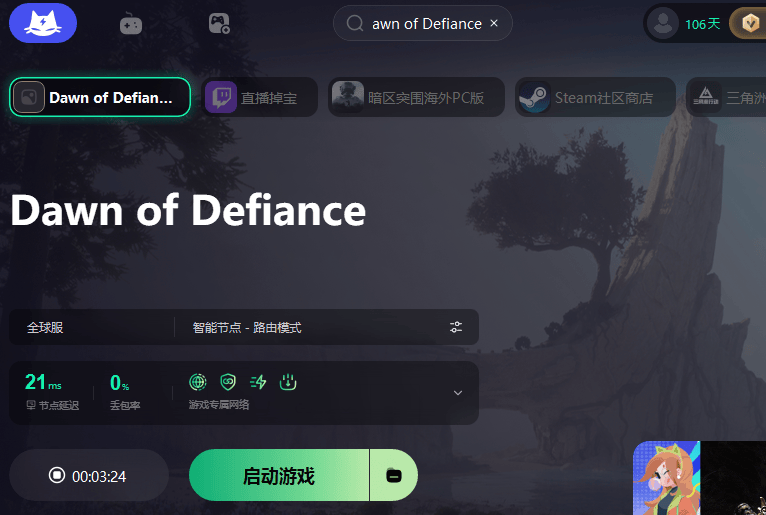Switch to the Steam社区商店 tab

[595, 98]
